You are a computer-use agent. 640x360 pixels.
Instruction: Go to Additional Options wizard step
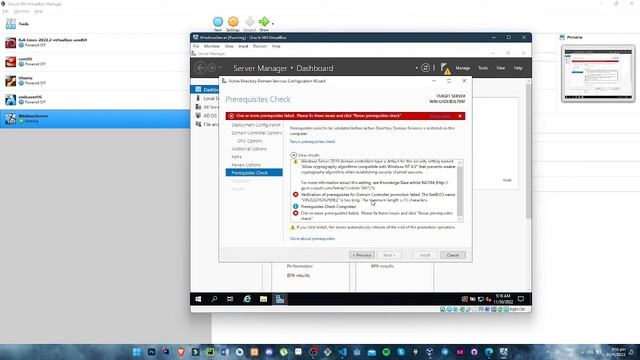tap(249, 149)
